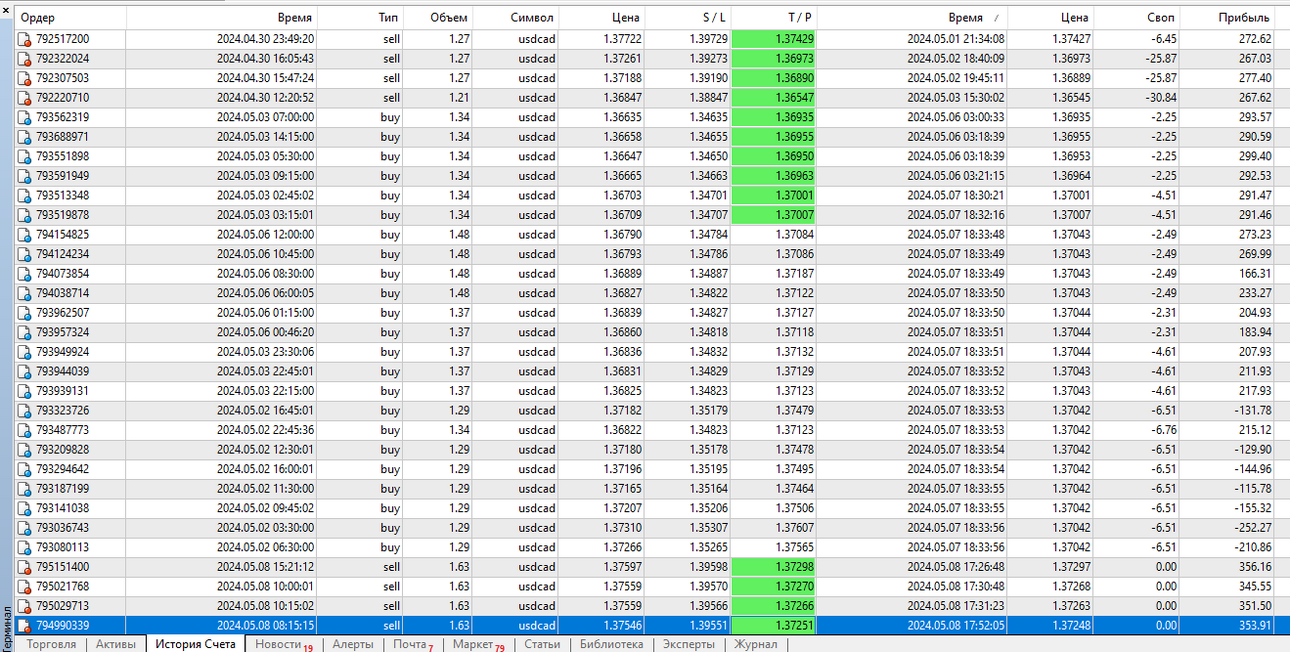Image resolution: width=1290 pixels, height=652 pixels.
Task: Open the Эксперты tab
Action: tap(689, 644)
